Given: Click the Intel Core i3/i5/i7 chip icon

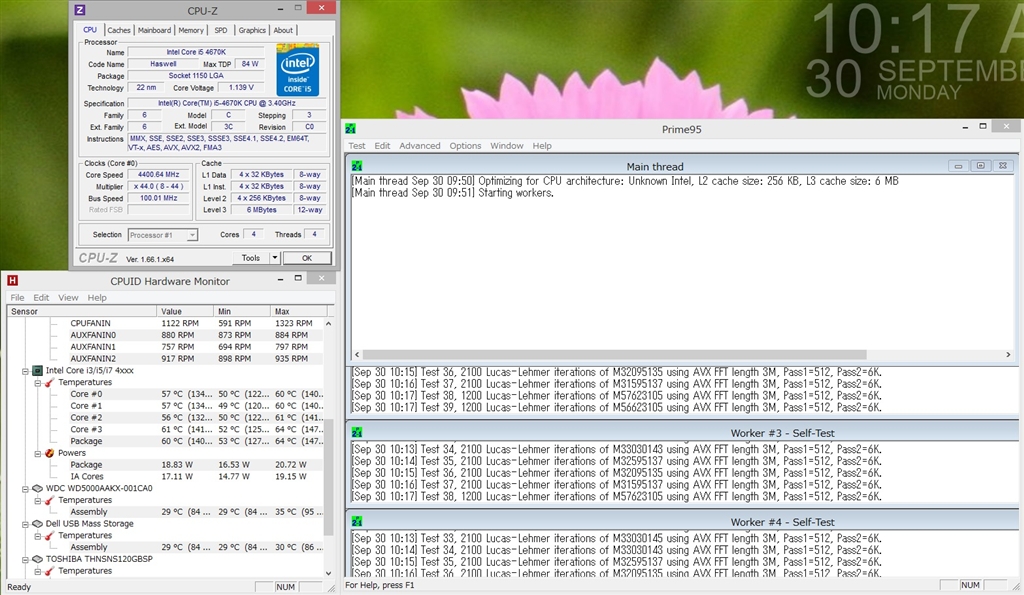Looking at the screenshot, I should click(x=38, y=370).
